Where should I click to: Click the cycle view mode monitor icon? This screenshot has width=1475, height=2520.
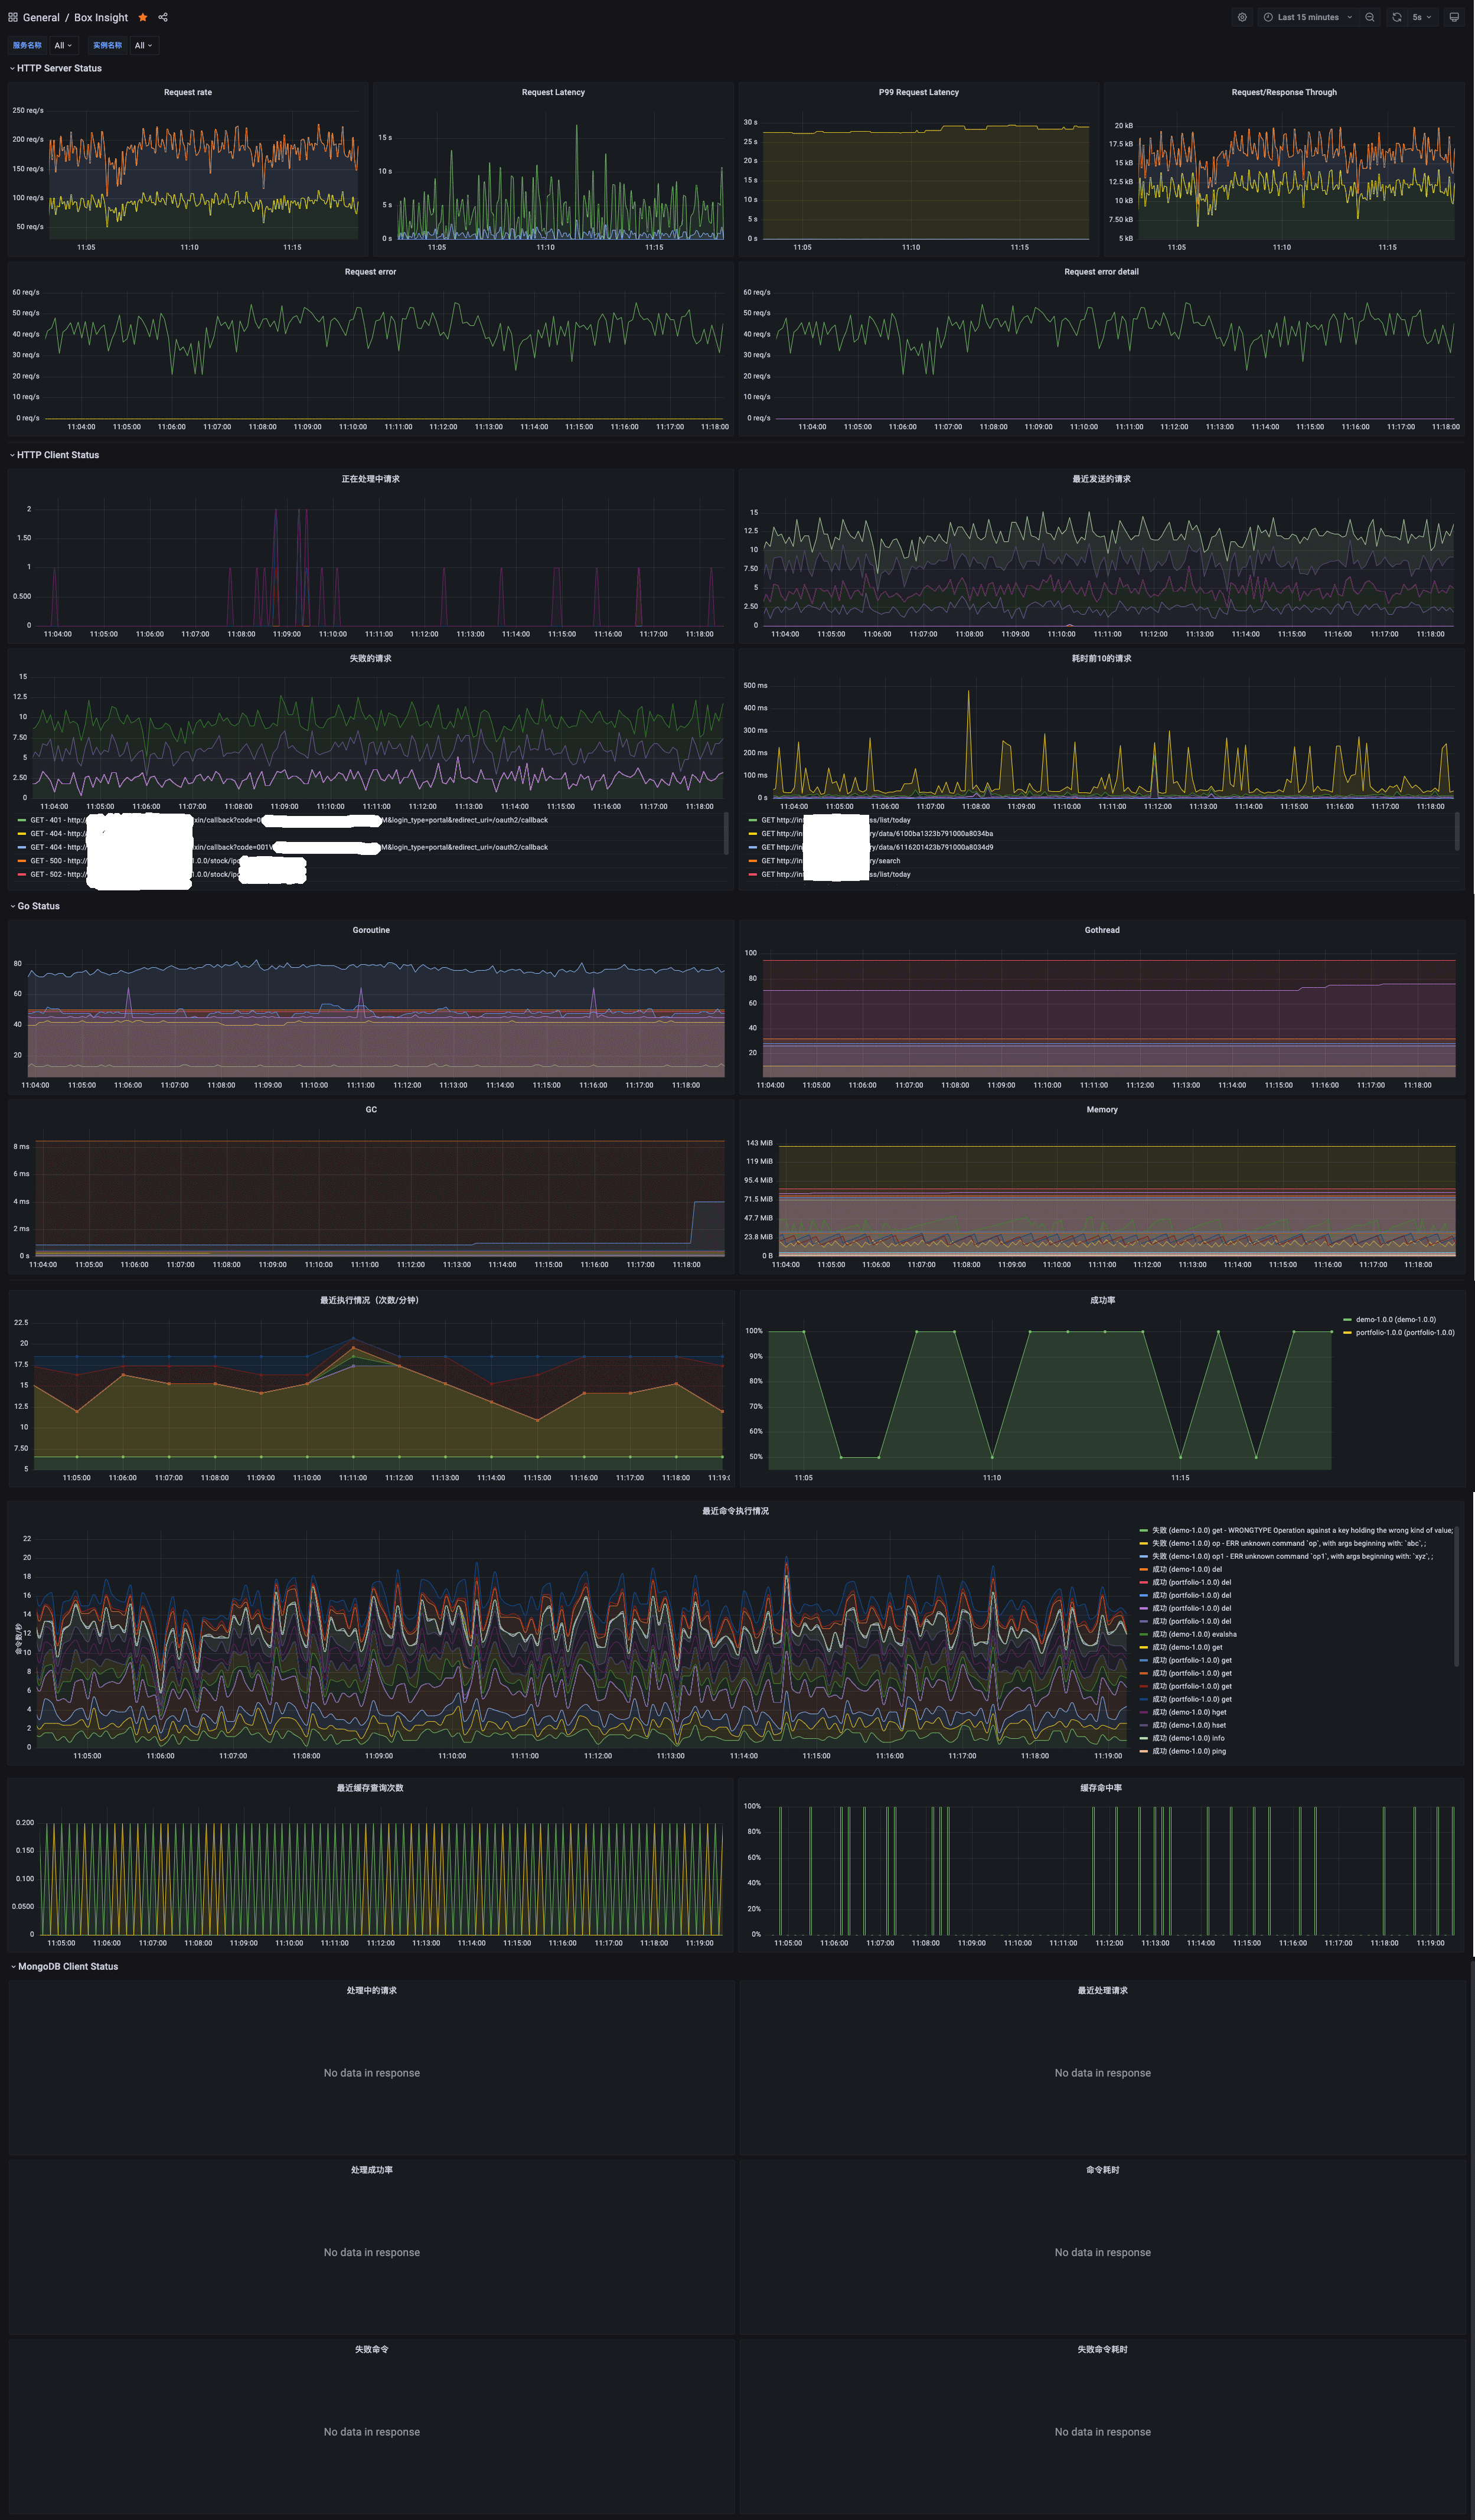click(x=1454, y=17)
